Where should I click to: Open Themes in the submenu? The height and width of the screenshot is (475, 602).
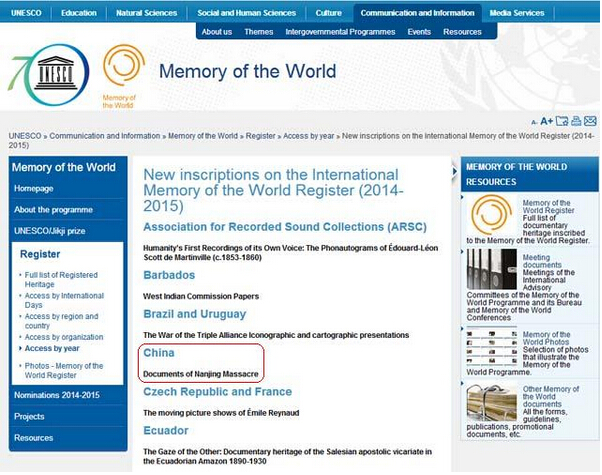click(259, 32)
